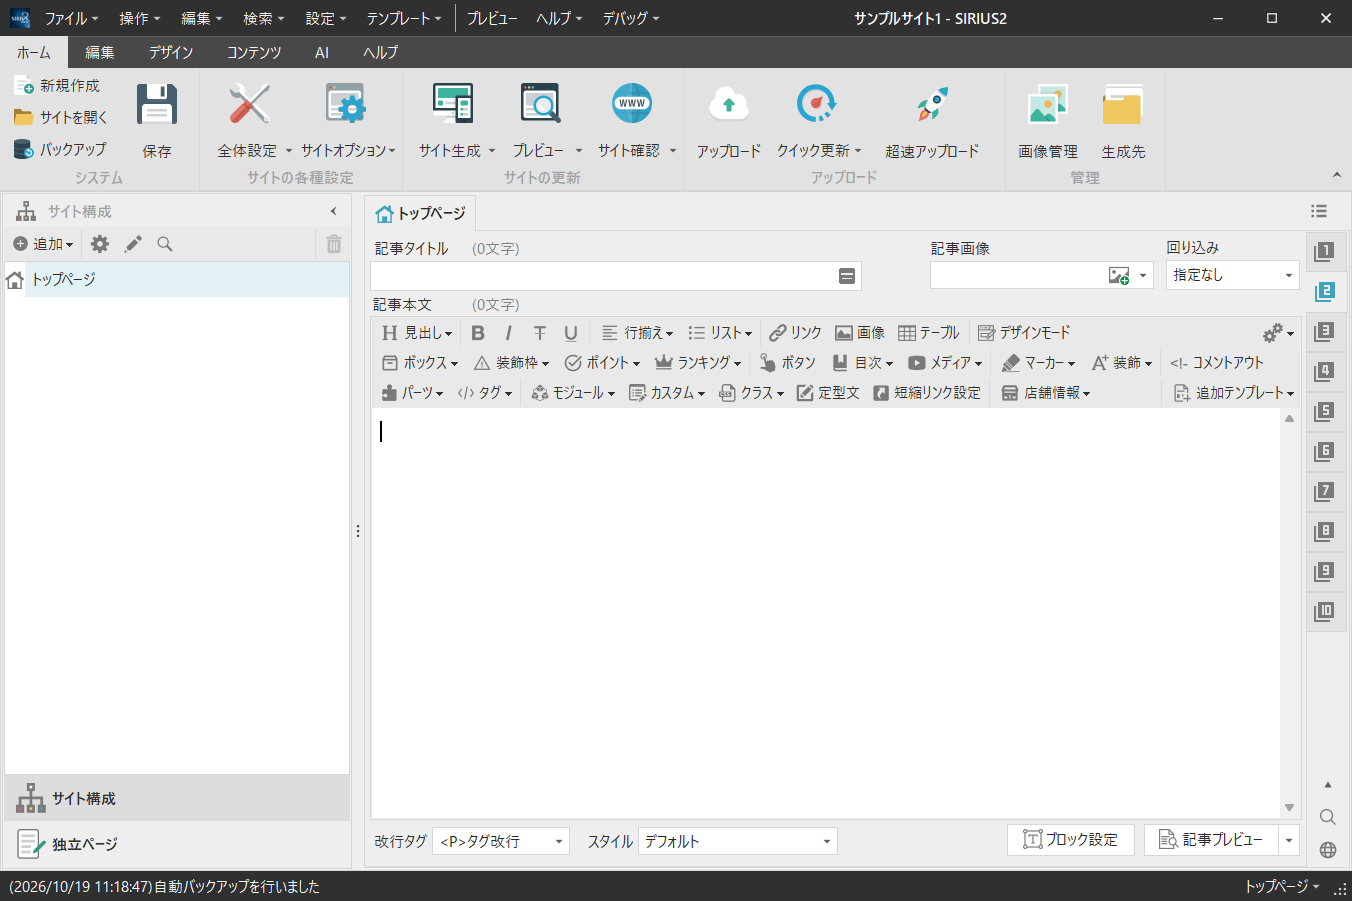This screenshot has height=901, width=1352.
Task: Click into the 記事タイトル input field
Action: [615, 276]
